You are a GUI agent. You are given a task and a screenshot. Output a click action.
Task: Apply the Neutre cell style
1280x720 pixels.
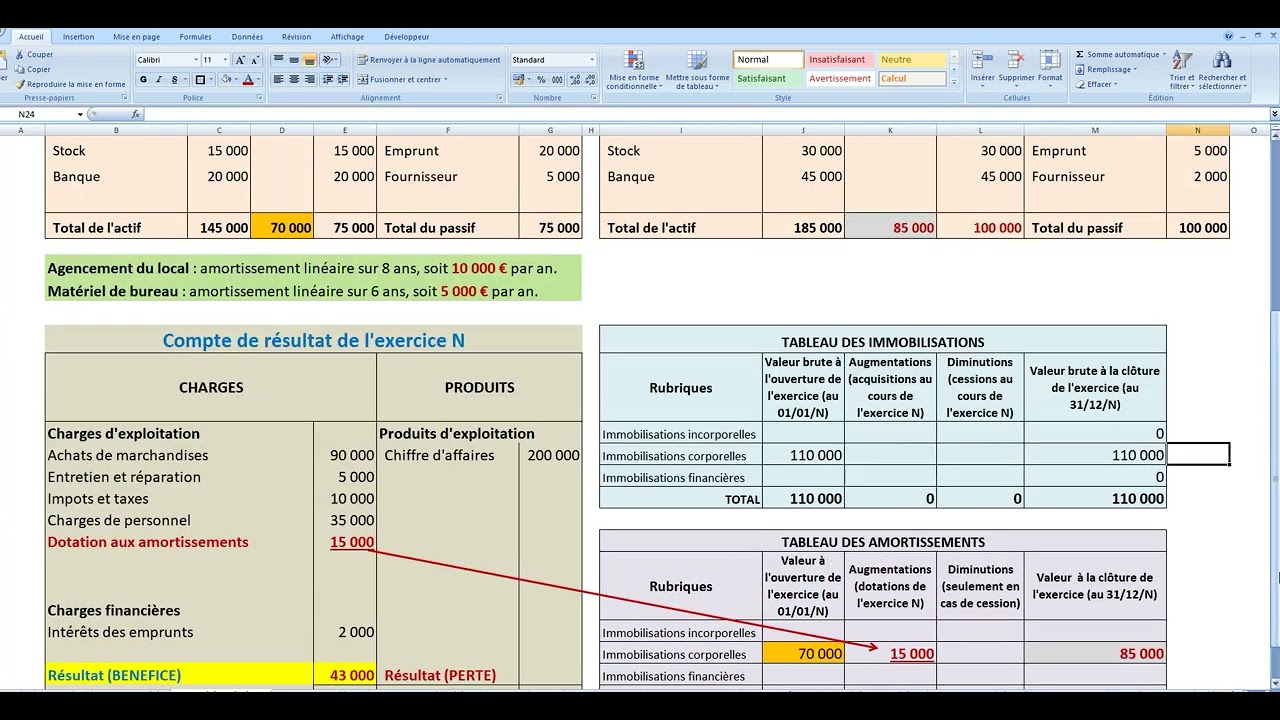[x=912, y=60]
